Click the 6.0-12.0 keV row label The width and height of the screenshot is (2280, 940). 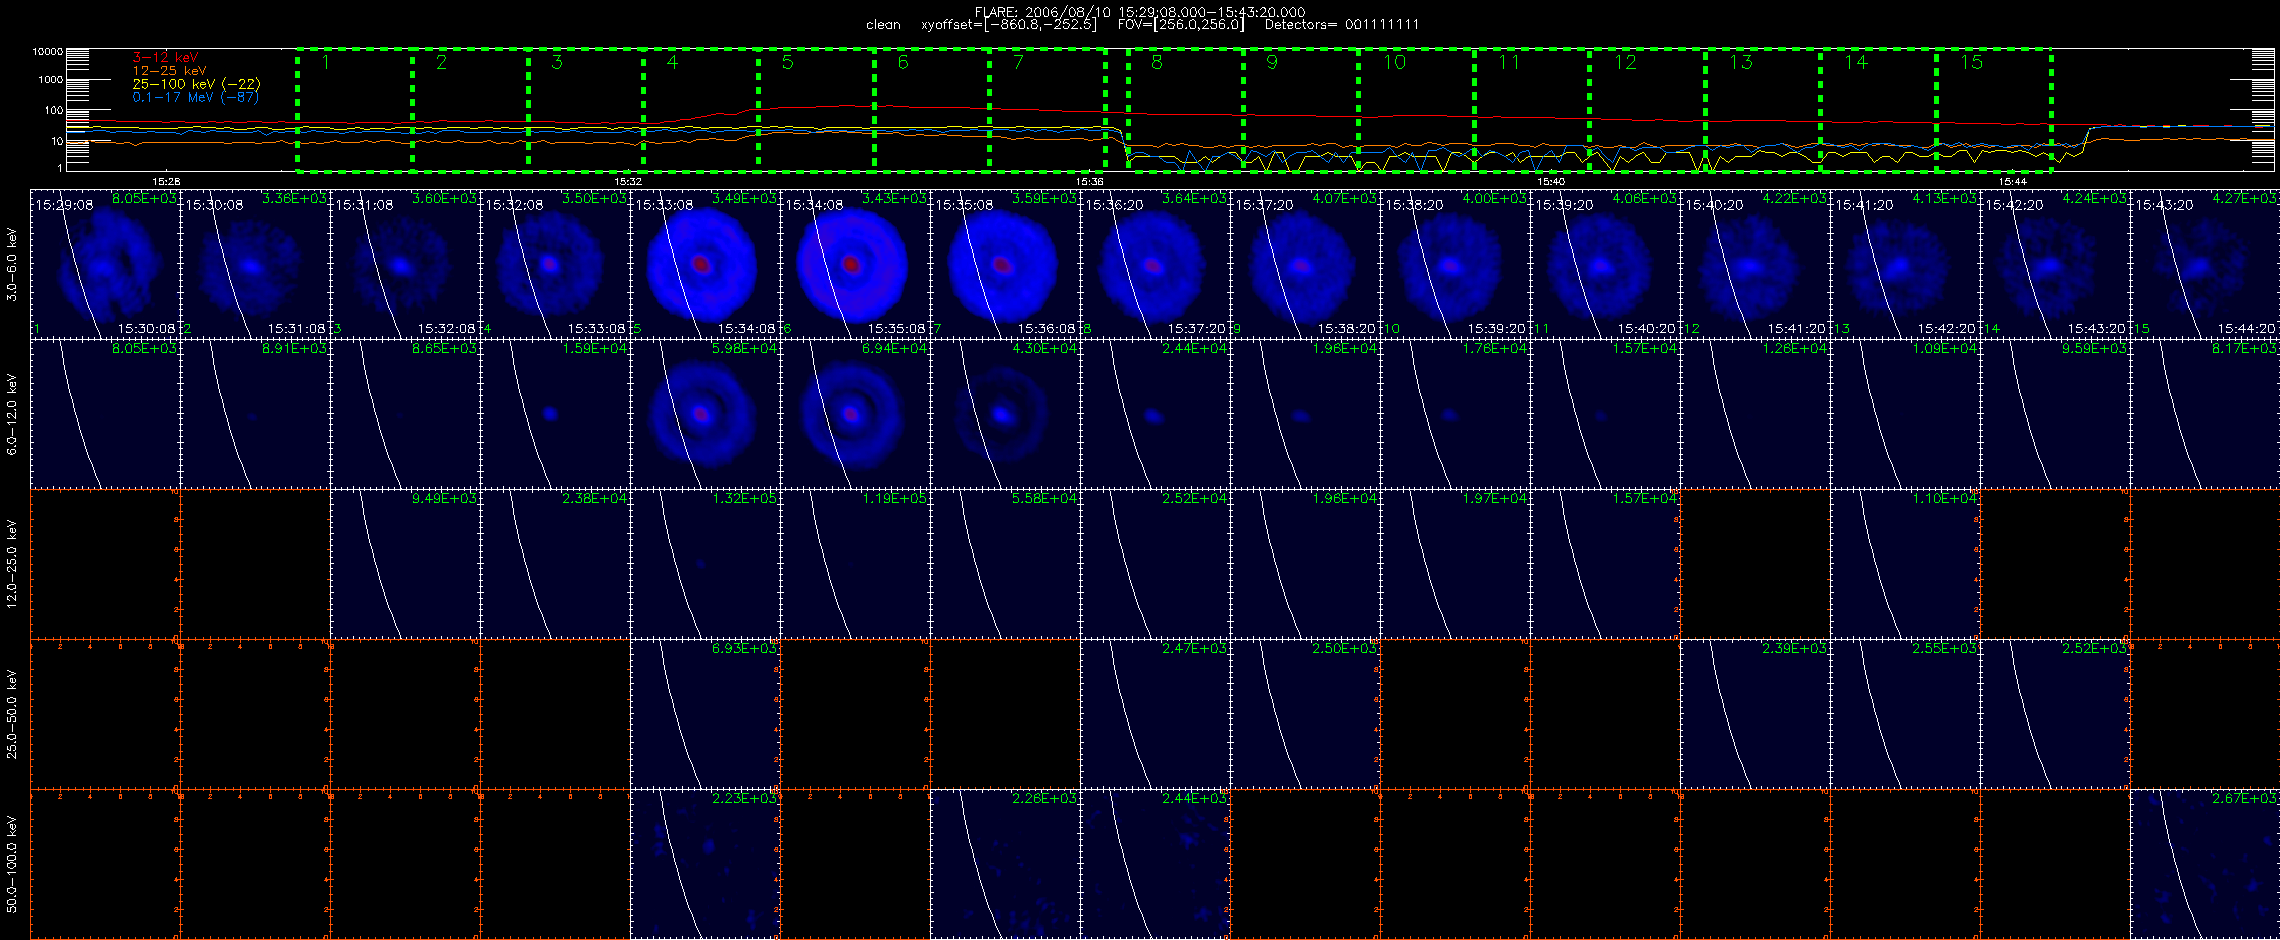(x=12, y=414)
